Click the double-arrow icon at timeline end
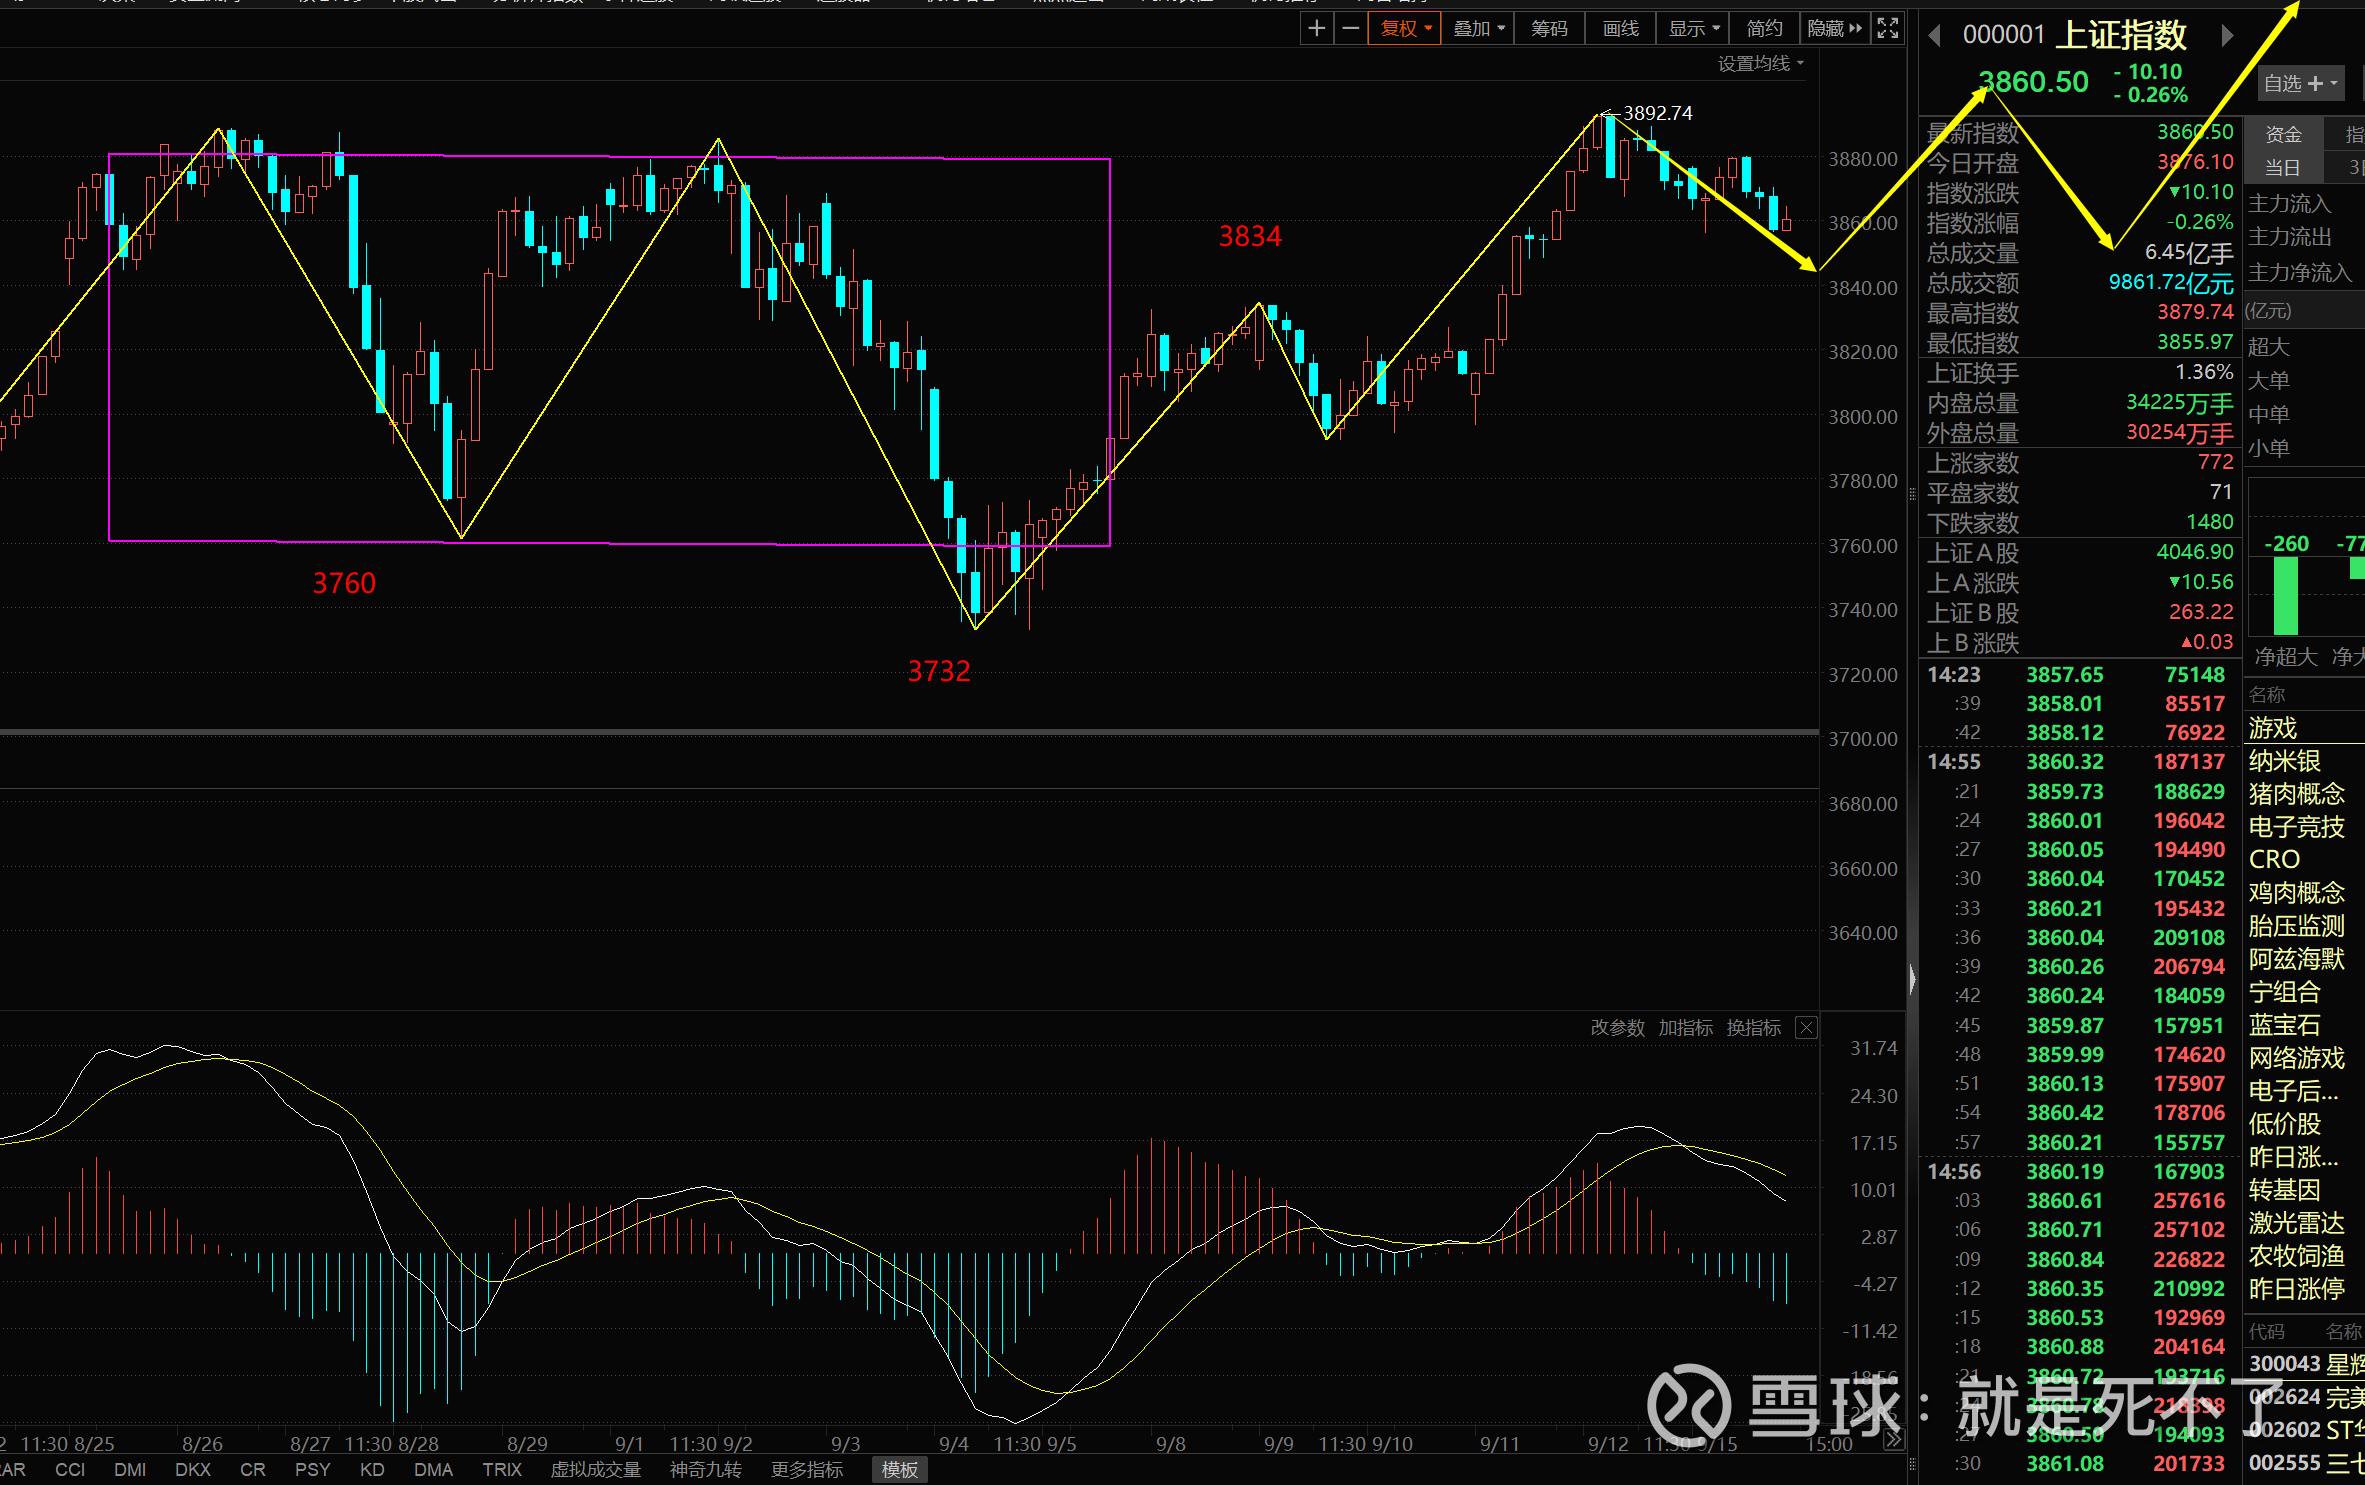Screen dimensions: 2365x1485 coord(1893,1440)
